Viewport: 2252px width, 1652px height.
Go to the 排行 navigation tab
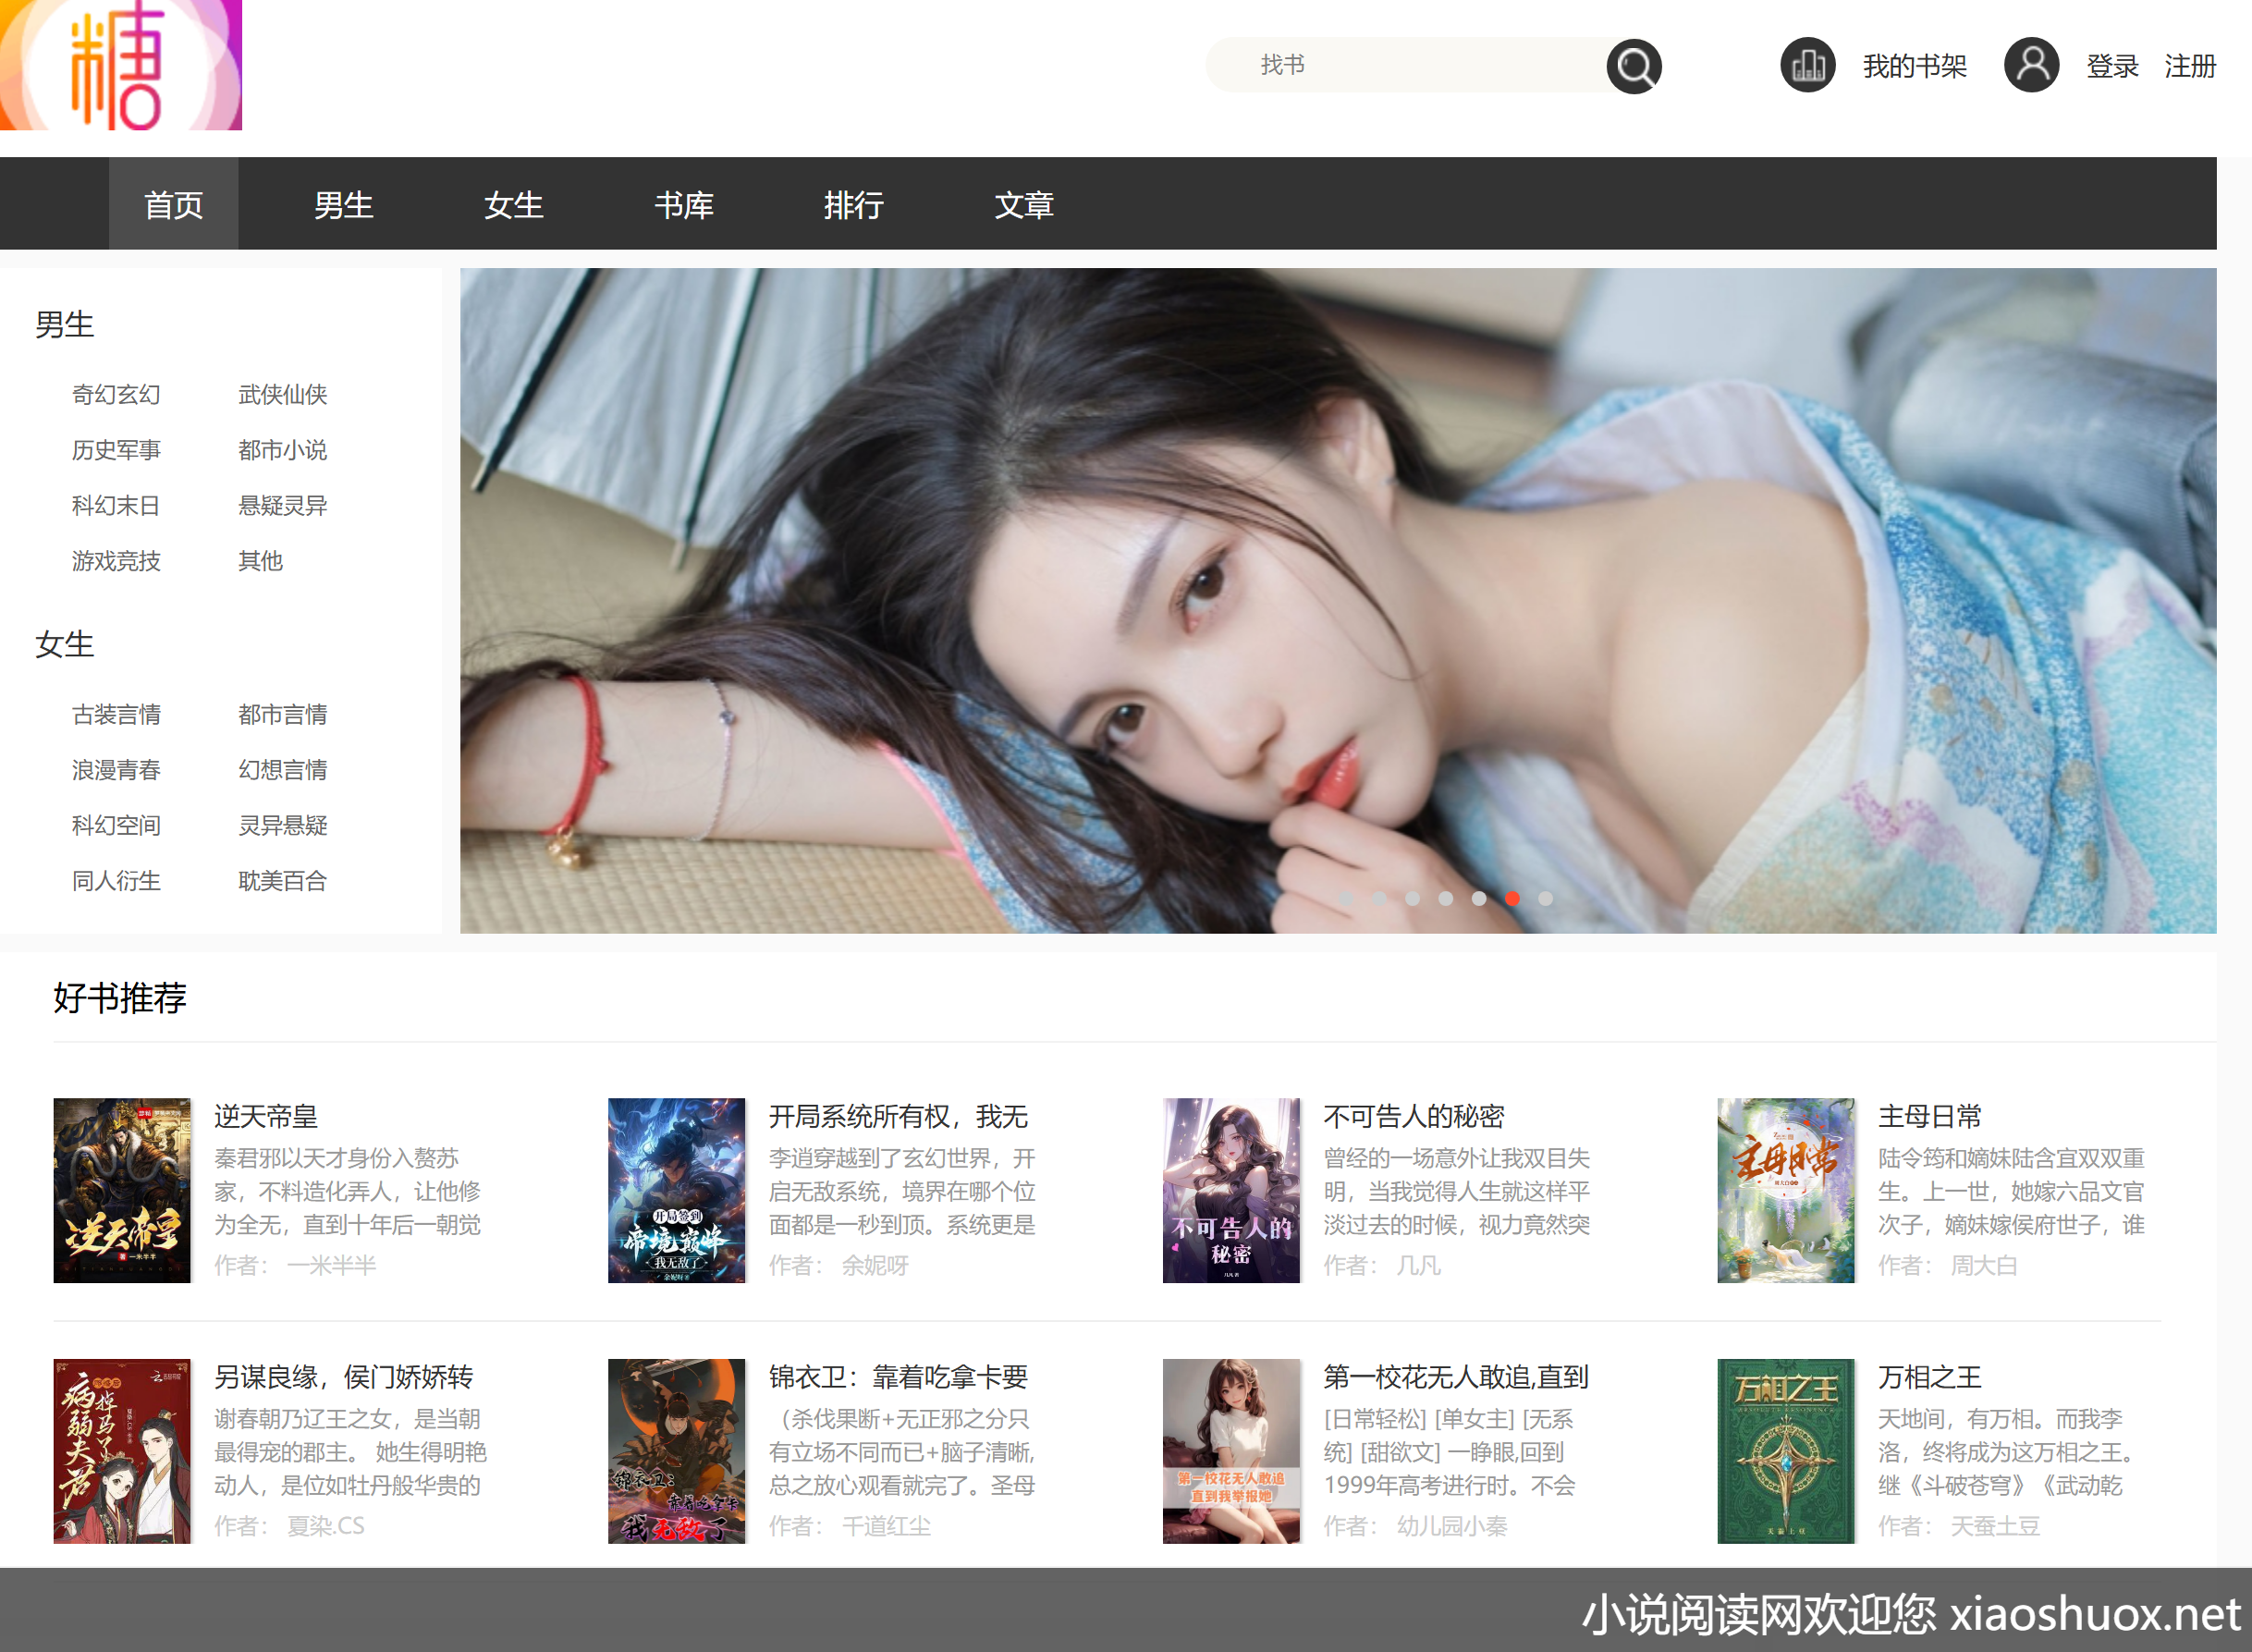tap(853, 205)
